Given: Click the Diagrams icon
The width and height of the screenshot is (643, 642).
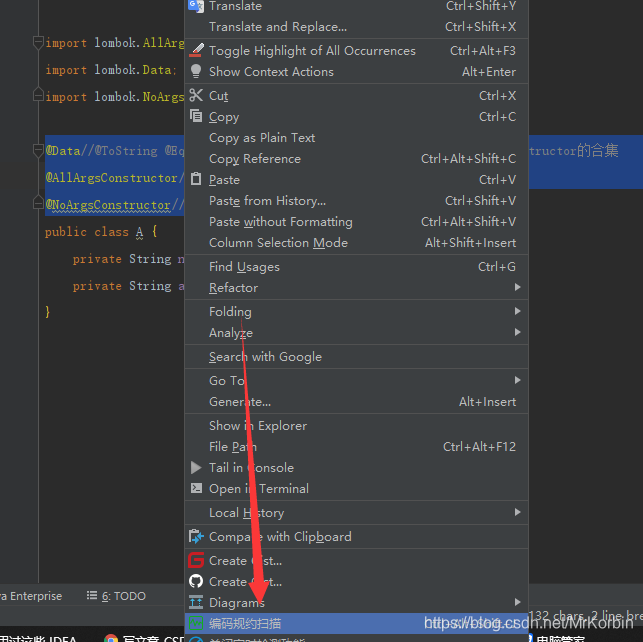Looking at the screenshot, I should (196, 602).
